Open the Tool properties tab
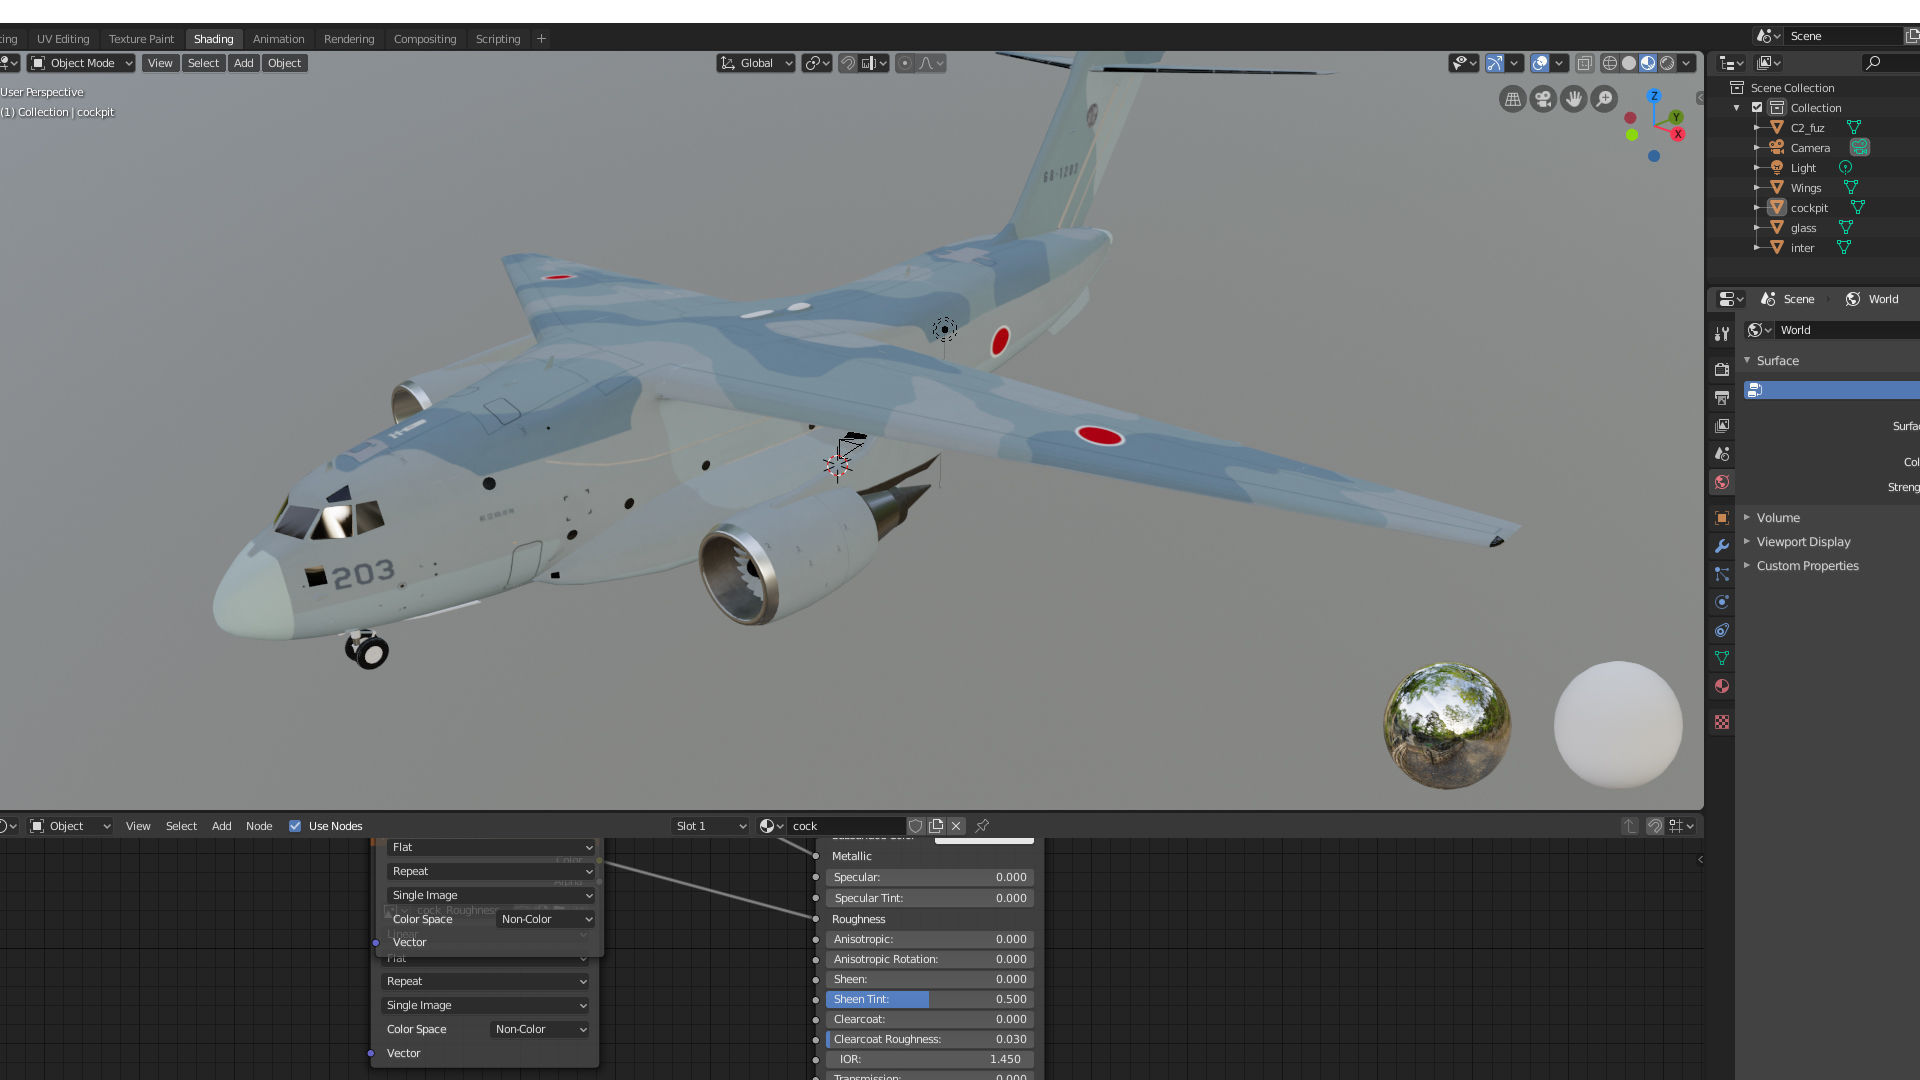The height and width of the screenshot is (1080, 1920). (x=1722, y=334)
